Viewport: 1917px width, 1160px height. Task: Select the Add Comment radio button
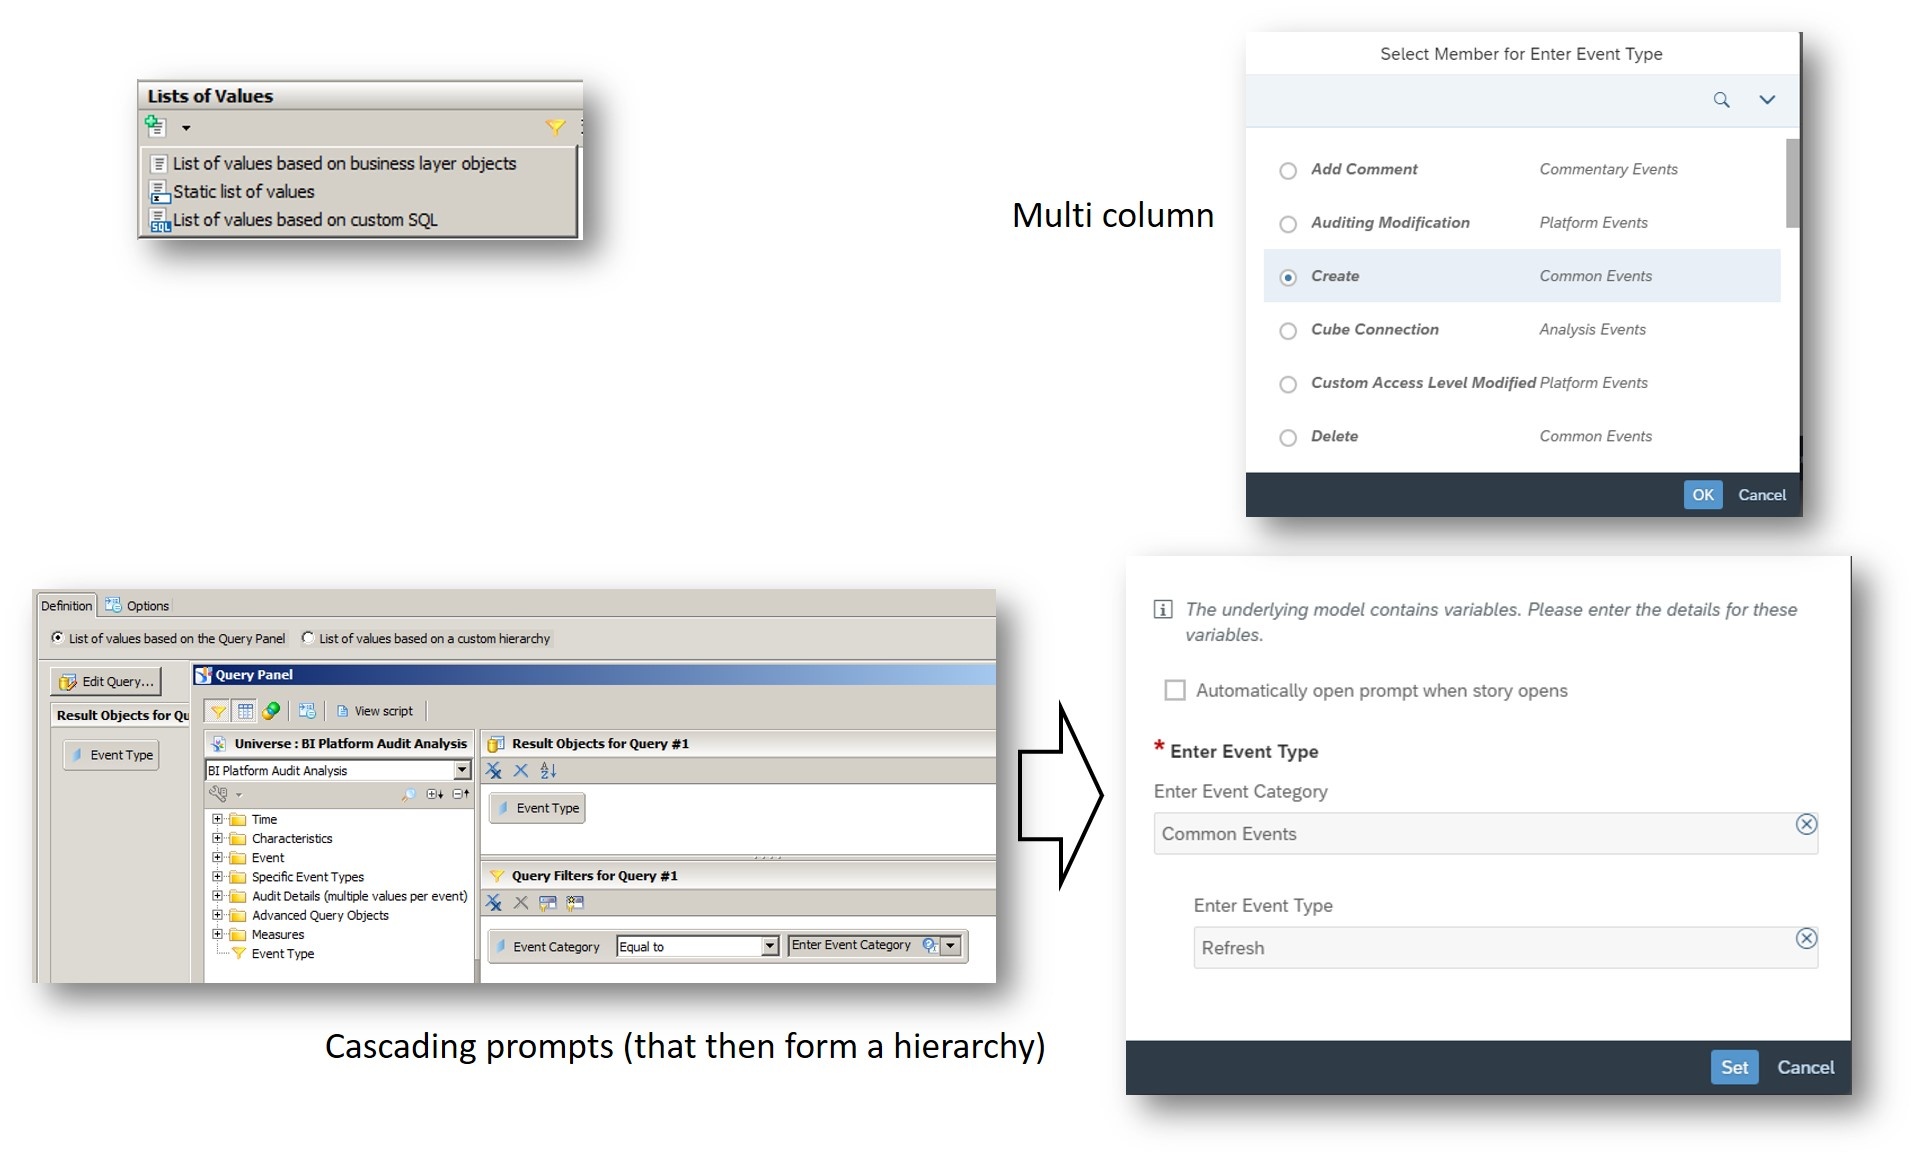(1288, 171)
